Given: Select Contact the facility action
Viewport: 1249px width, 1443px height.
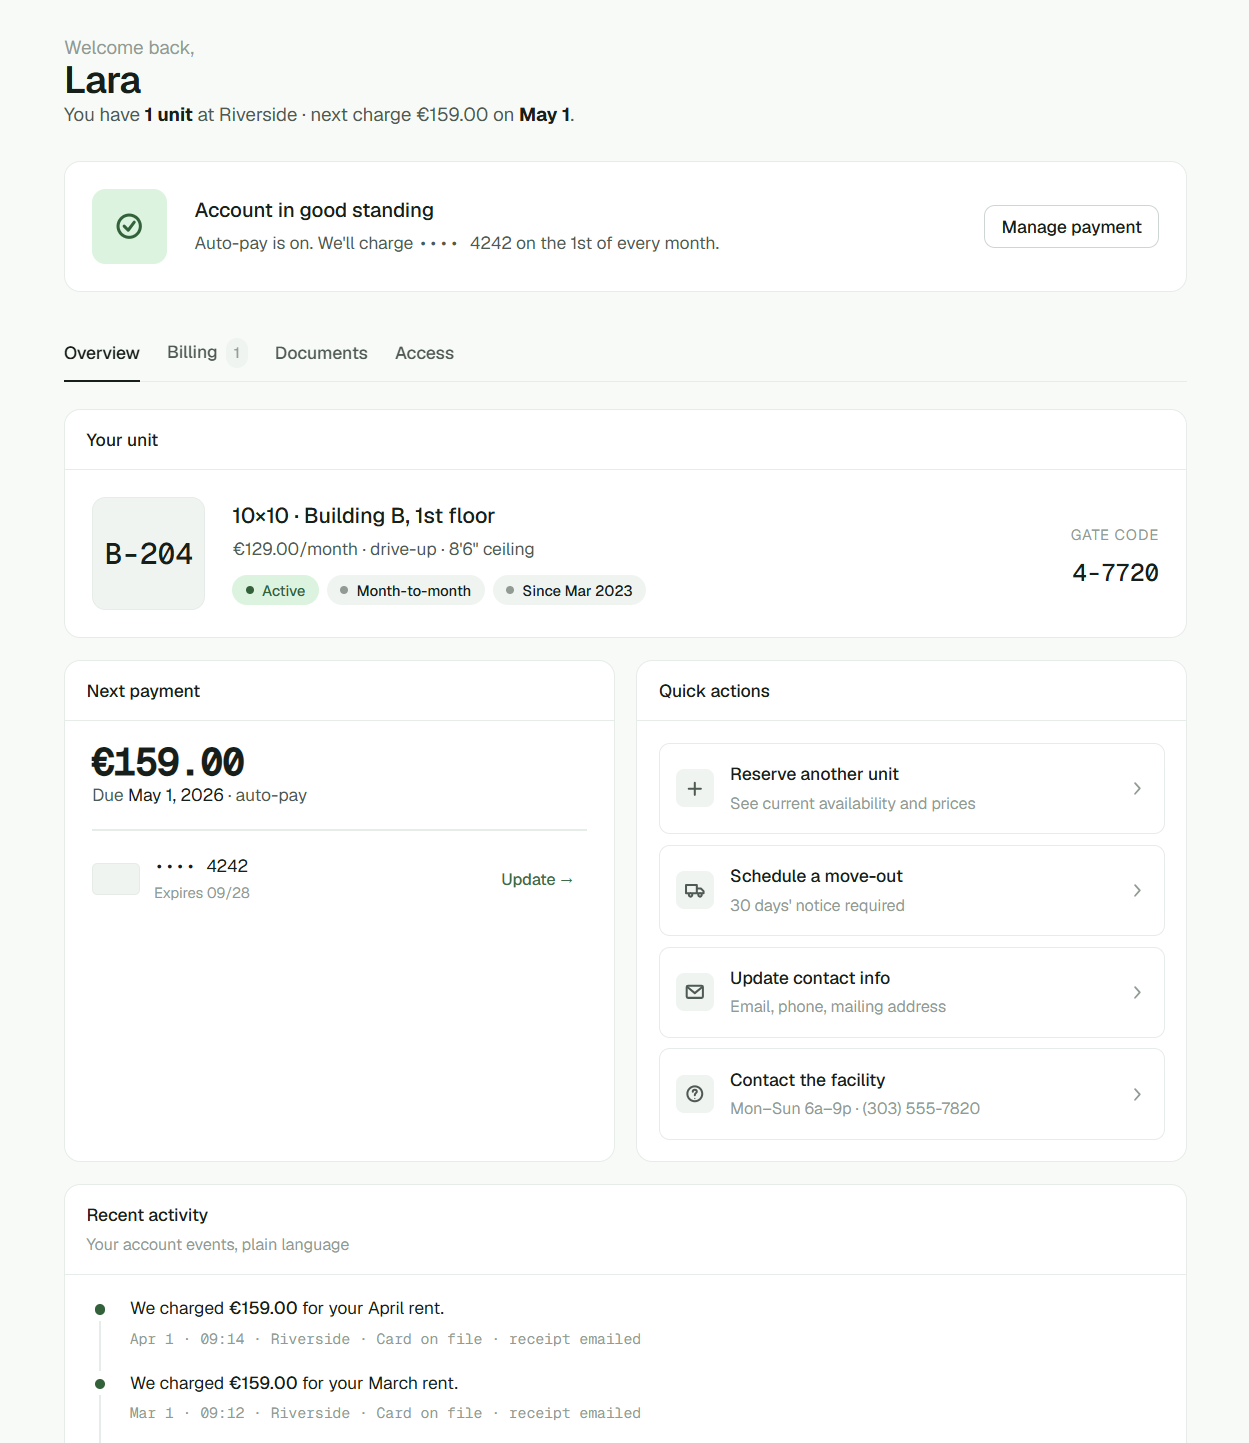Looking at the screenshot, I should [912, 1094].
